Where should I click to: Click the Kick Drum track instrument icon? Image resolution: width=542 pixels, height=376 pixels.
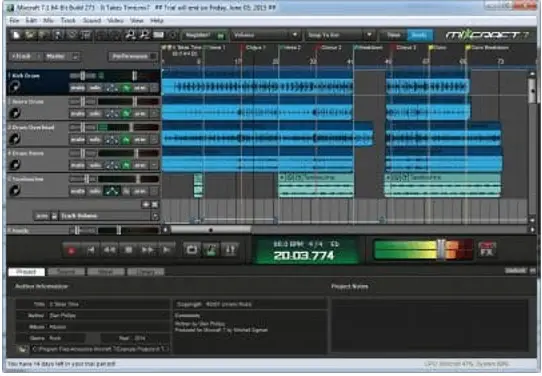coord(15,87)
